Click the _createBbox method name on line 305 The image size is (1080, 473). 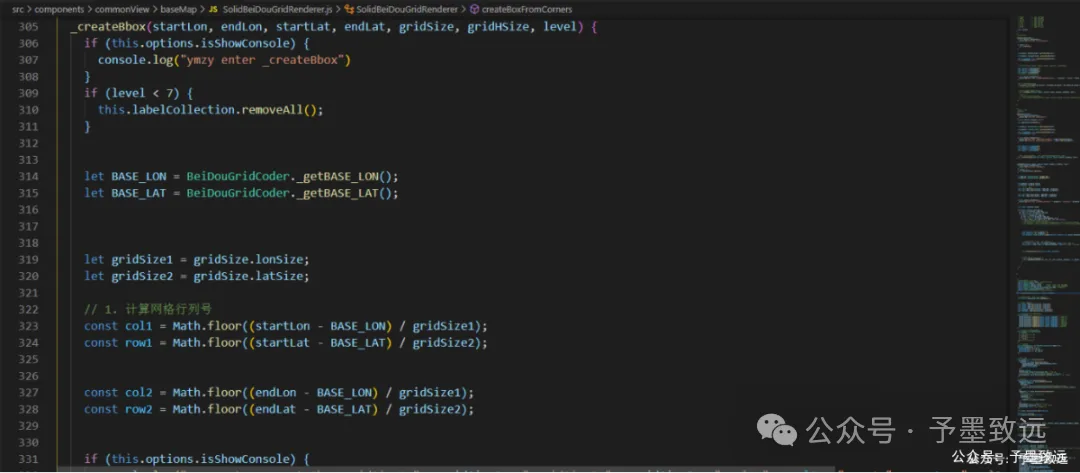[x=110, y=28]
